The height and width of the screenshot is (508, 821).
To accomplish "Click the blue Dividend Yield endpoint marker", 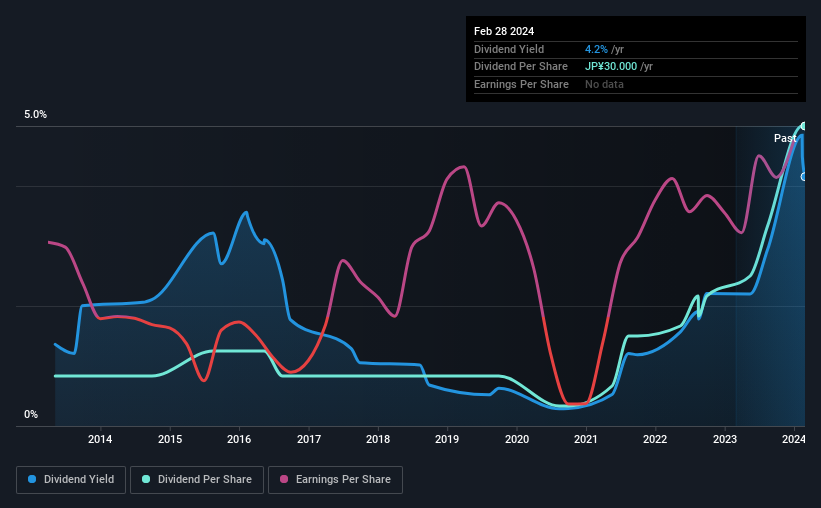I will click(x=803, y=177).
